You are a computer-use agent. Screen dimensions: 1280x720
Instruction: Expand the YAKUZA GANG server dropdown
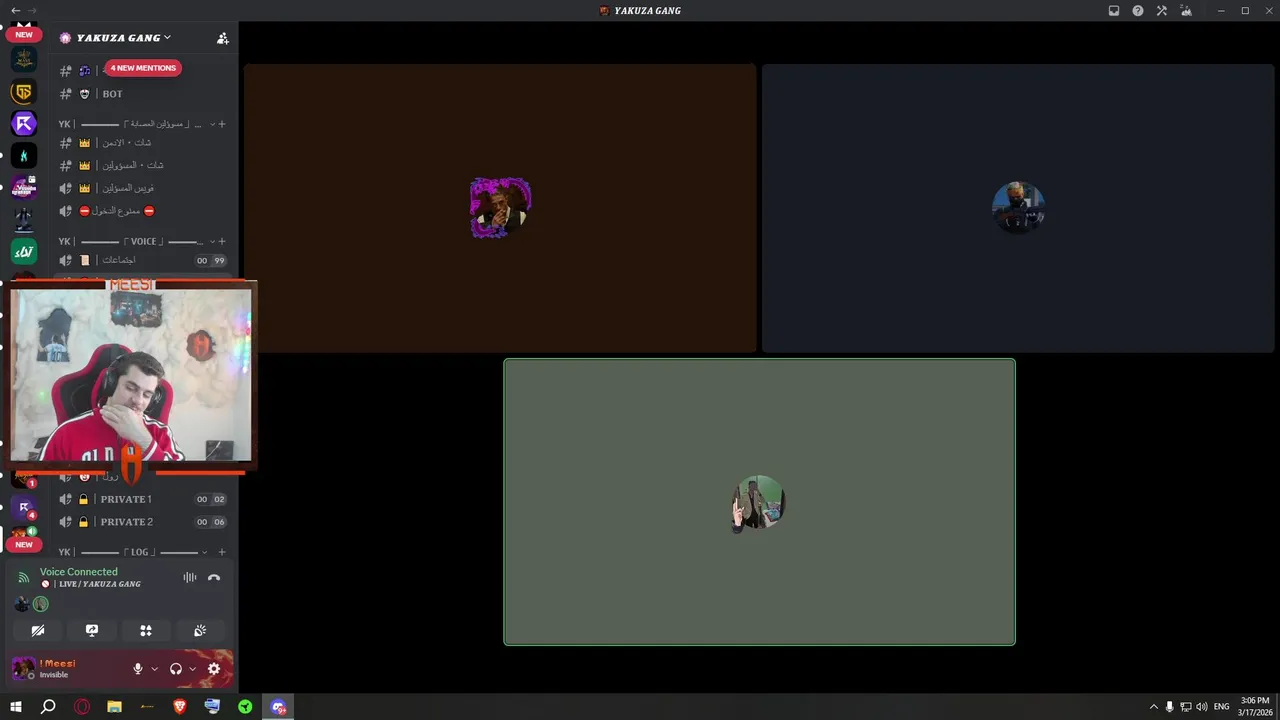pyautogui.click(x=167, y=37)
